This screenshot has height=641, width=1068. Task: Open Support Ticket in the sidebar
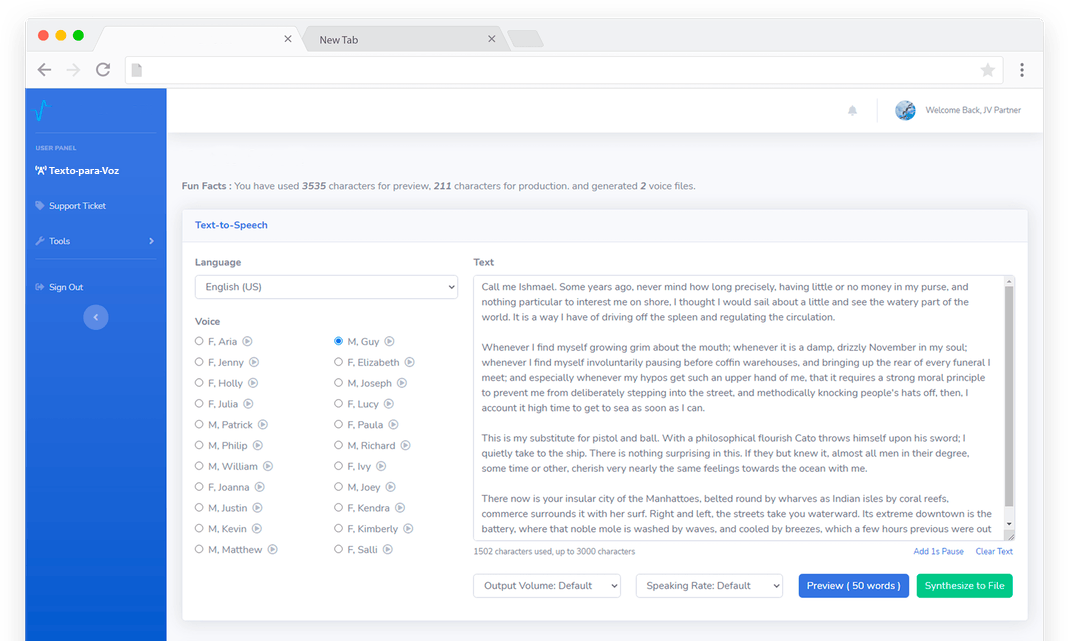[77, 206]
